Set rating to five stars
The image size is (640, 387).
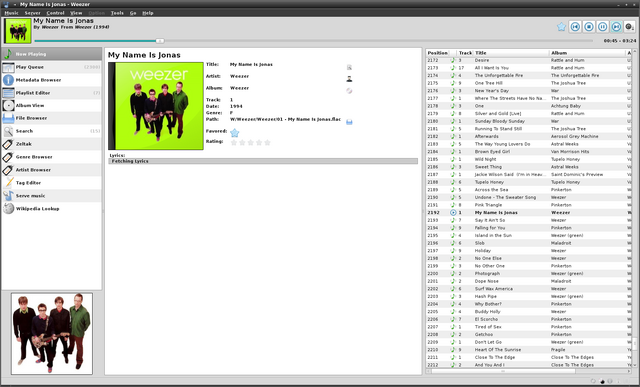[x=267, y=142]
